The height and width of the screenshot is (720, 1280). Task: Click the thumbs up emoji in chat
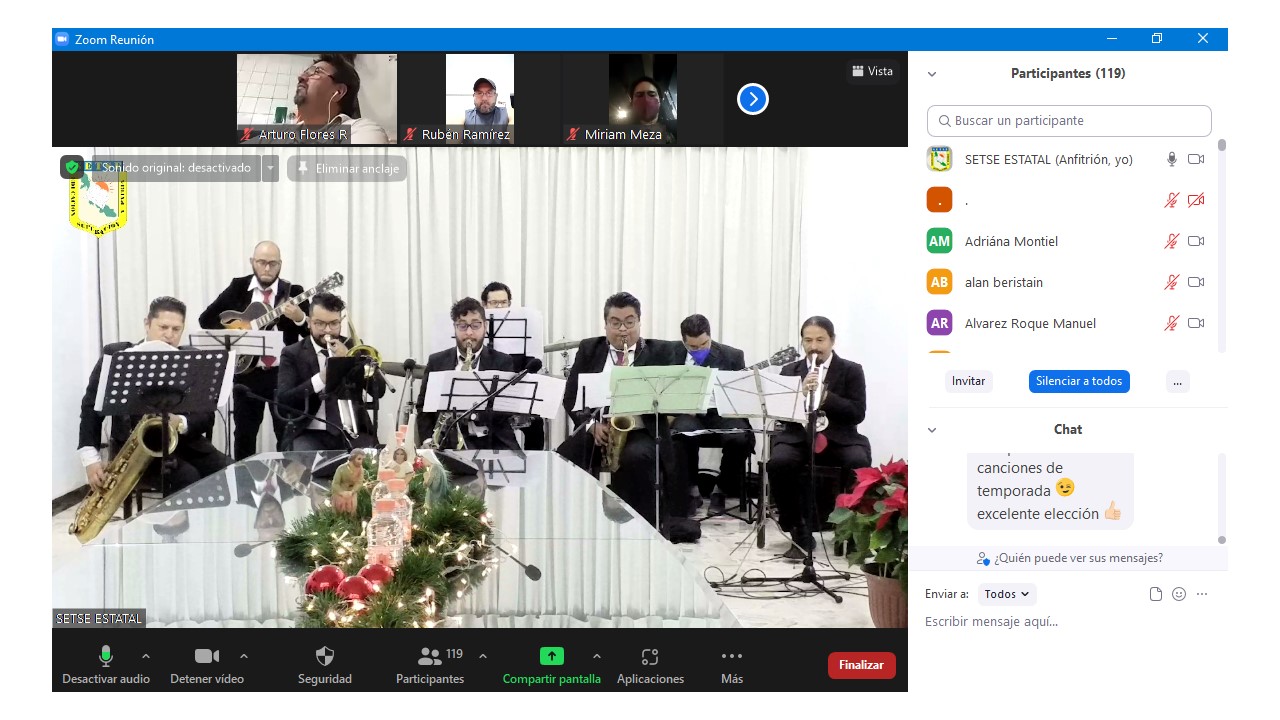[x=1114, y=513]
